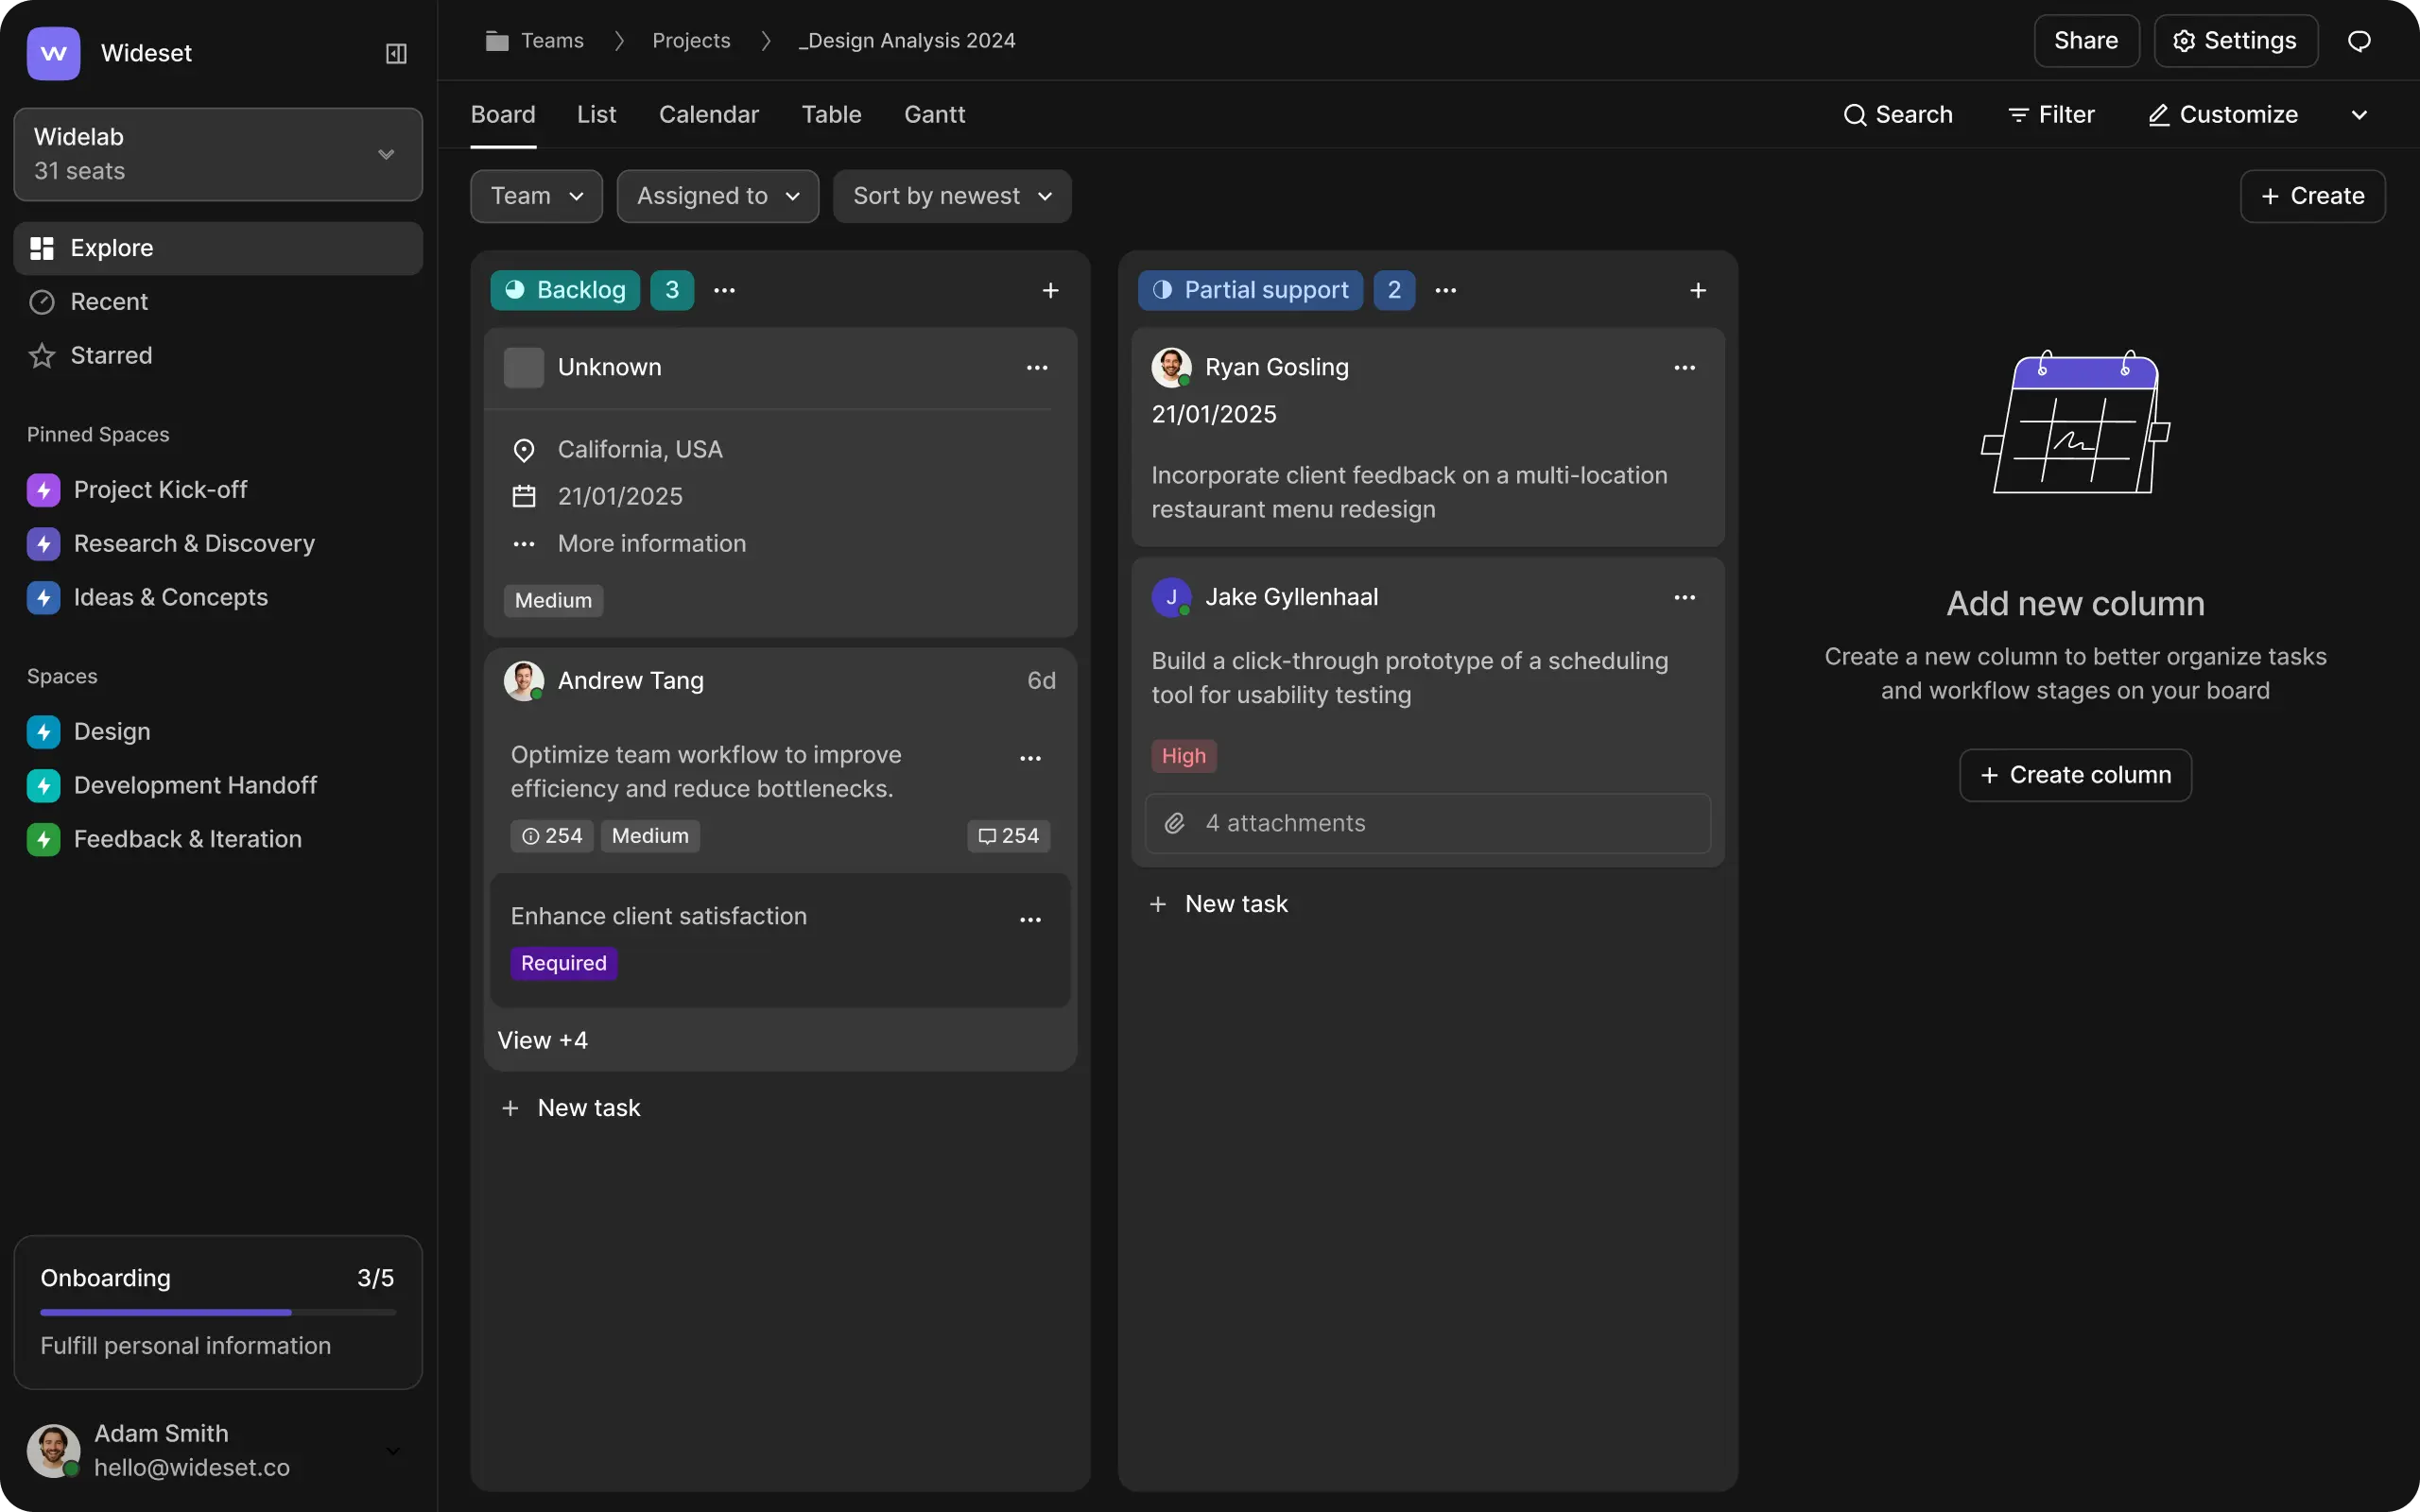2420x1512 pixels.
Task: Click the Share button
Action: point(2085,41)
